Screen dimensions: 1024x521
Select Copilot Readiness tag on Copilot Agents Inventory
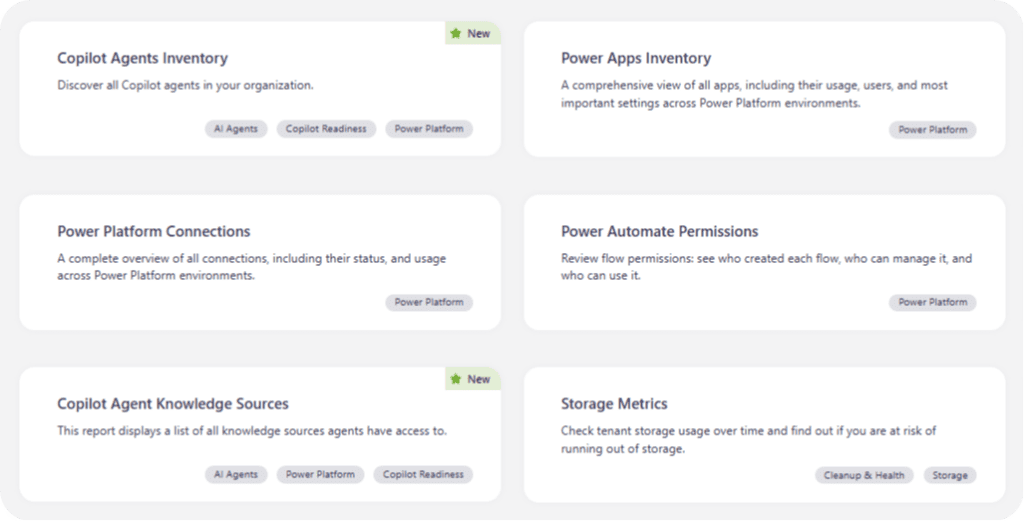click(x=326, y=129)
